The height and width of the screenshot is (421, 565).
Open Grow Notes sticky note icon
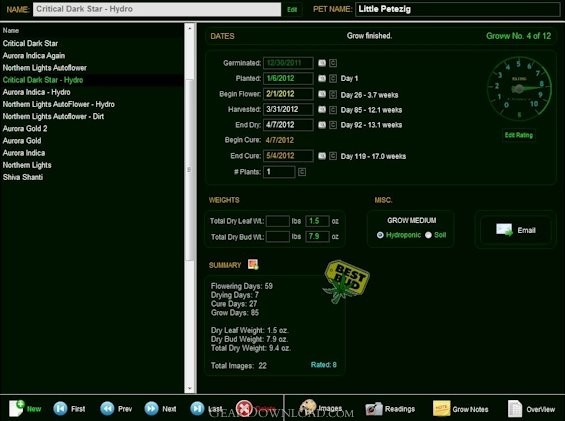pyautogui.click(x=441, y=408)
